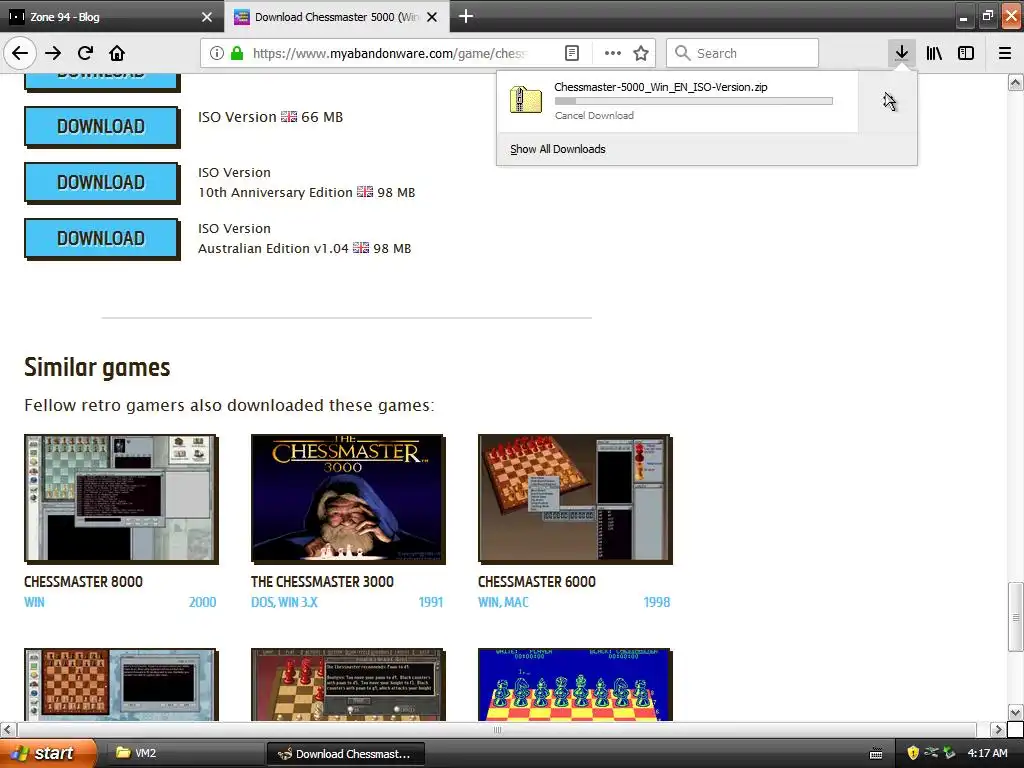Bookmark this page with star
This screenshot has width=1024, height=768.
[x=641, y=53]
